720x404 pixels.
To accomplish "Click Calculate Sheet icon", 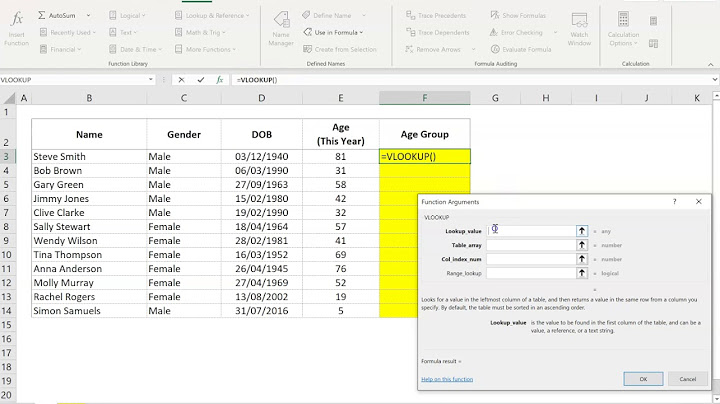I will click(653, 44).
